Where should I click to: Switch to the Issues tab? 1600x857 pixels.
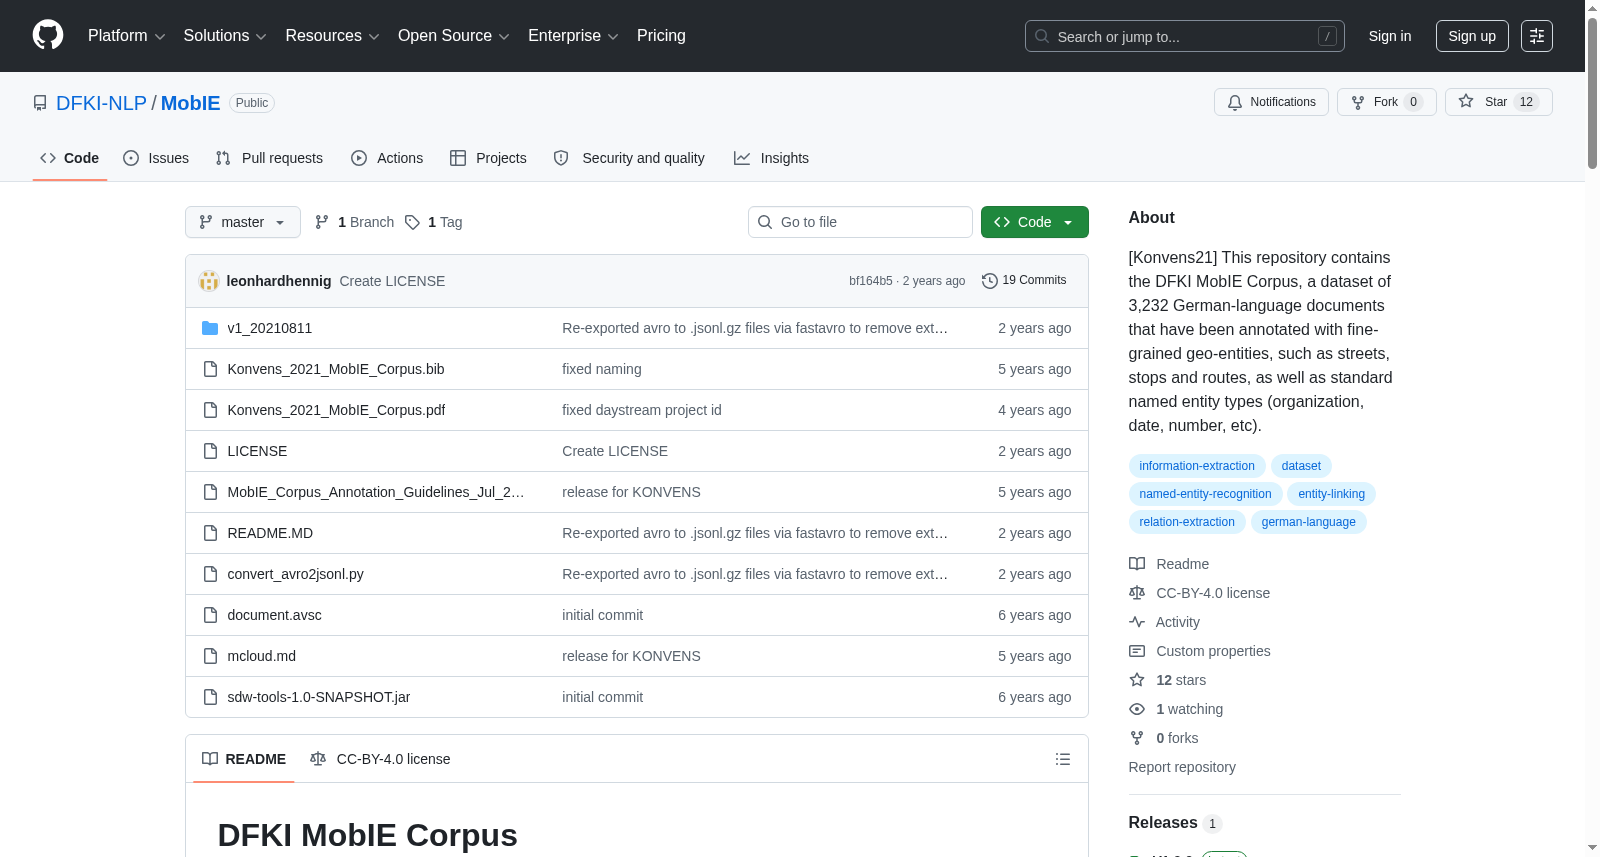pyautogui.click(x=156, y=158)
